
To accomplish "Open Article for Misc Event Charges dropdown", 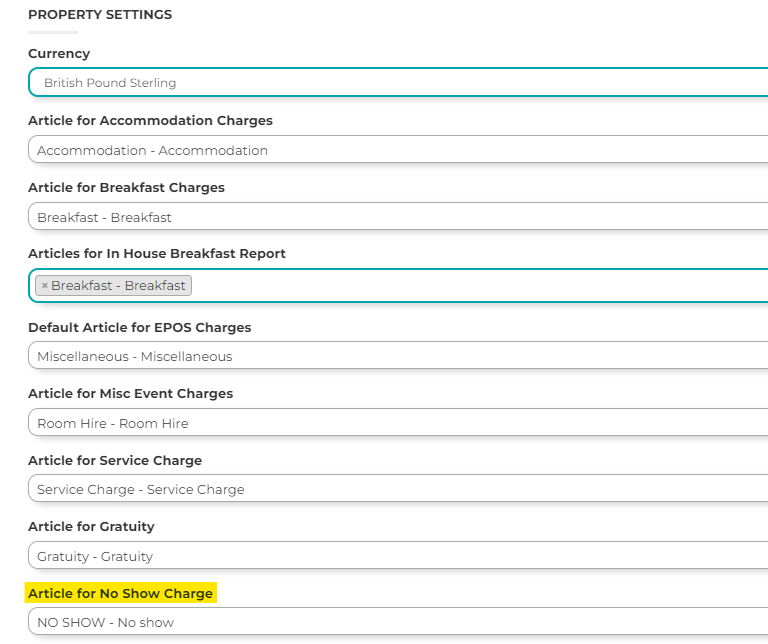I will click(x=398, y=423).
